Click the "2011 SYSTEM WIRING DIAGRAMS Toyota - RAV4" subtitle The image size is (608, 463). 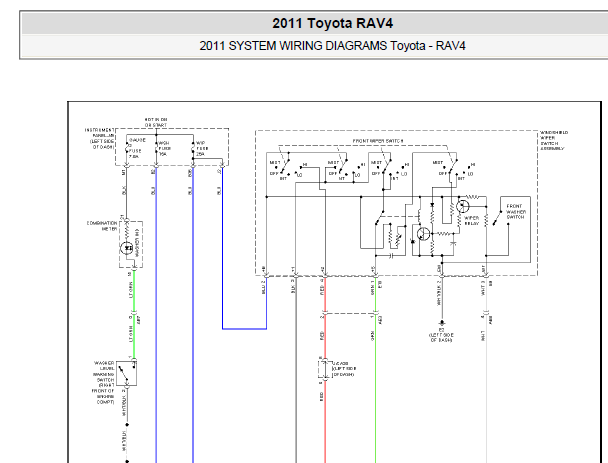click(332, 46)
